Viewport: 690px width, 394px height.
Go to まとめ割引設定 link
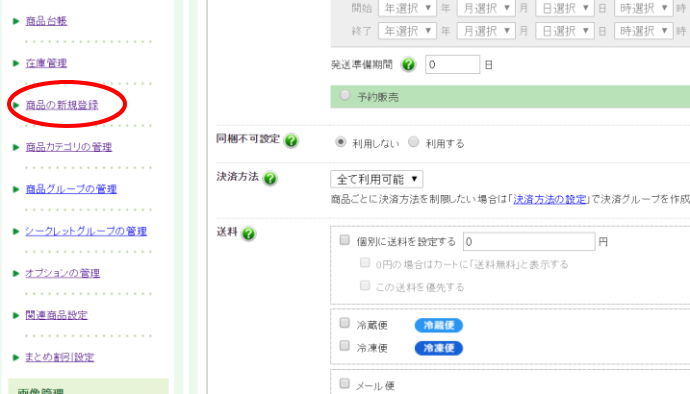coord(59,357)
